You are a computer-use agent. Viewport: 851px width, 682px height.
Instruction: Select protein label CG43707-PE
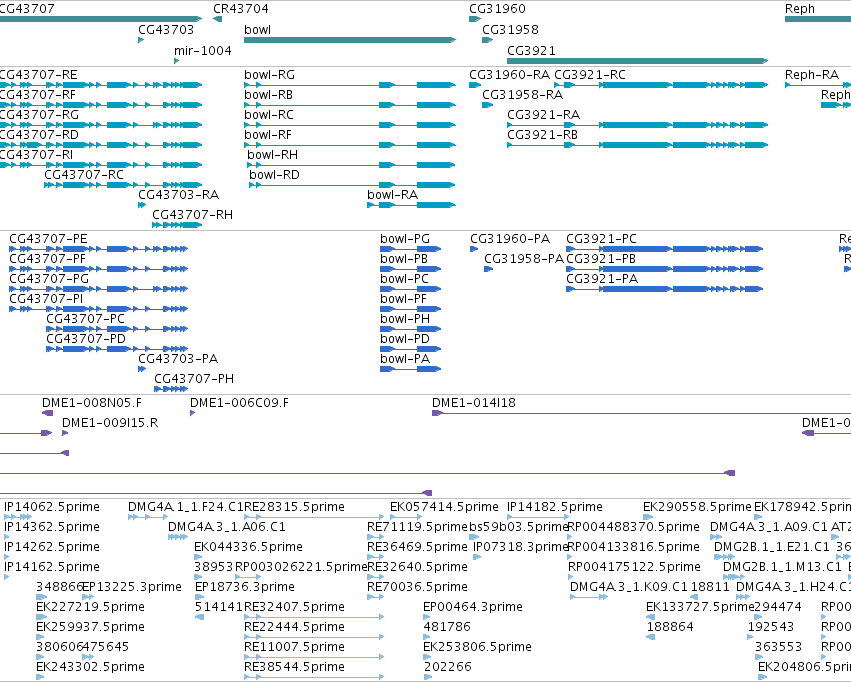[x=48, y=239]
